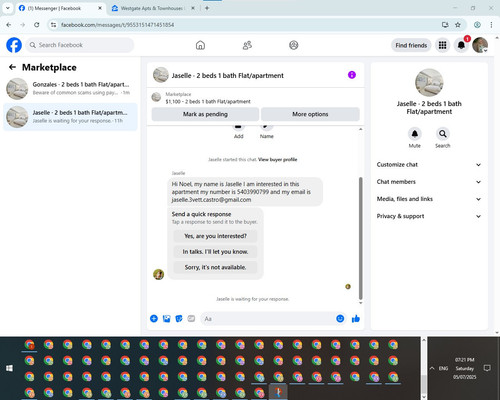Switch to the Messenger | Facebook tab
Image resolution: width=500 pixels, height=400 pixels.
click(60, 8)
